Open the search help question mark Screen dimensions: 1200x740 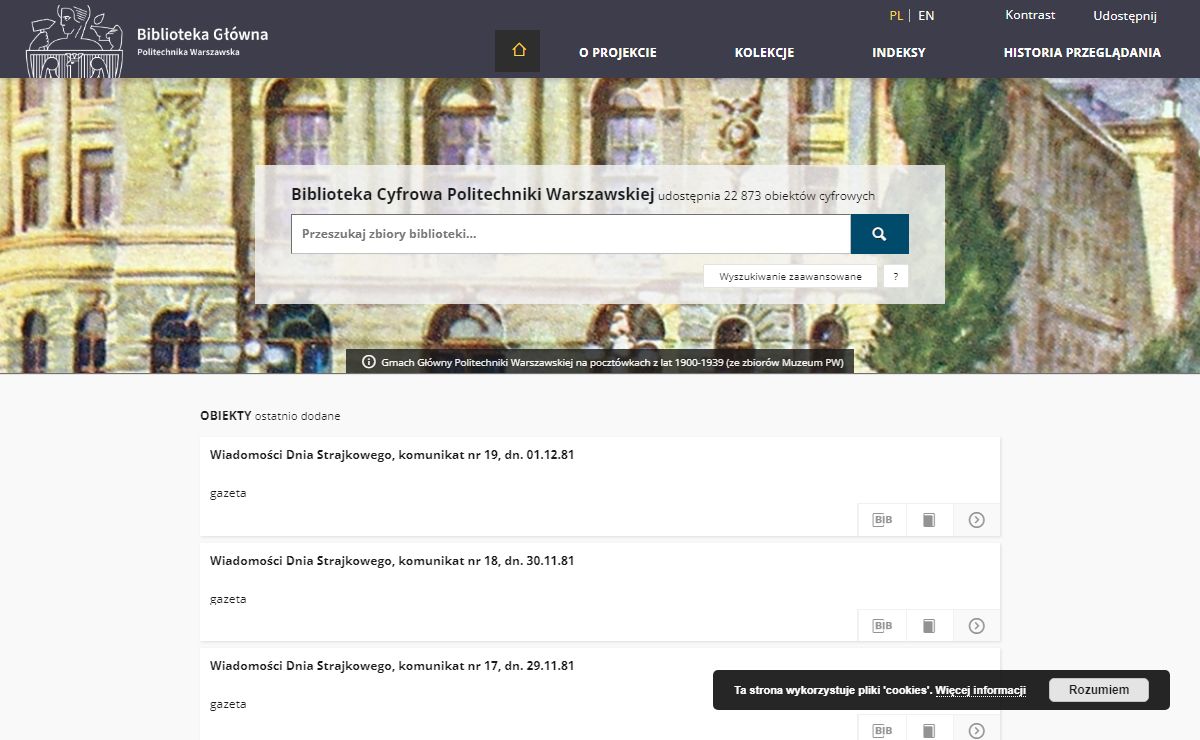896,276
